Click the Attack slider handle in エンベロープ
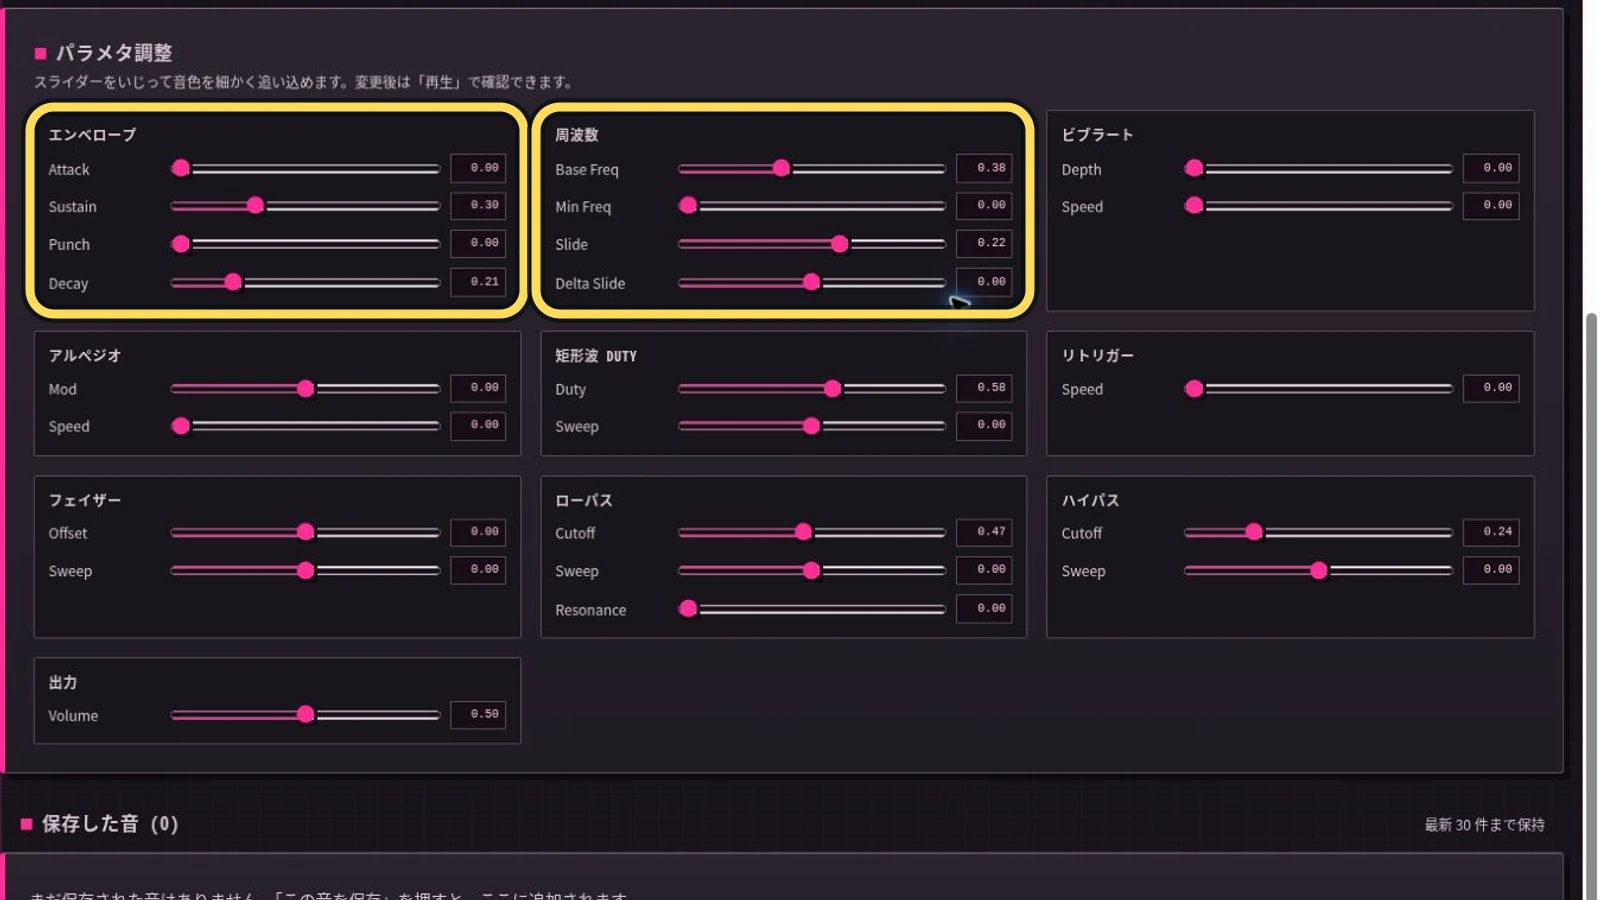Viewport: 1600px width, 900px height. tap(181, 168)
